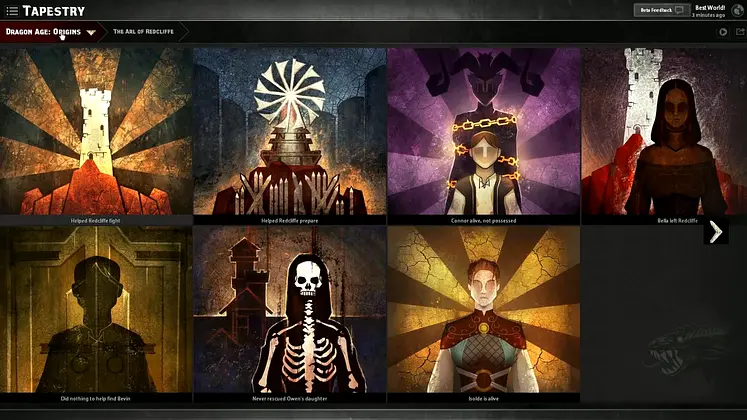The width and height of the screenshot is (747, 420).
Task: Click the share/export icon
Action: [x=740, y=32]
